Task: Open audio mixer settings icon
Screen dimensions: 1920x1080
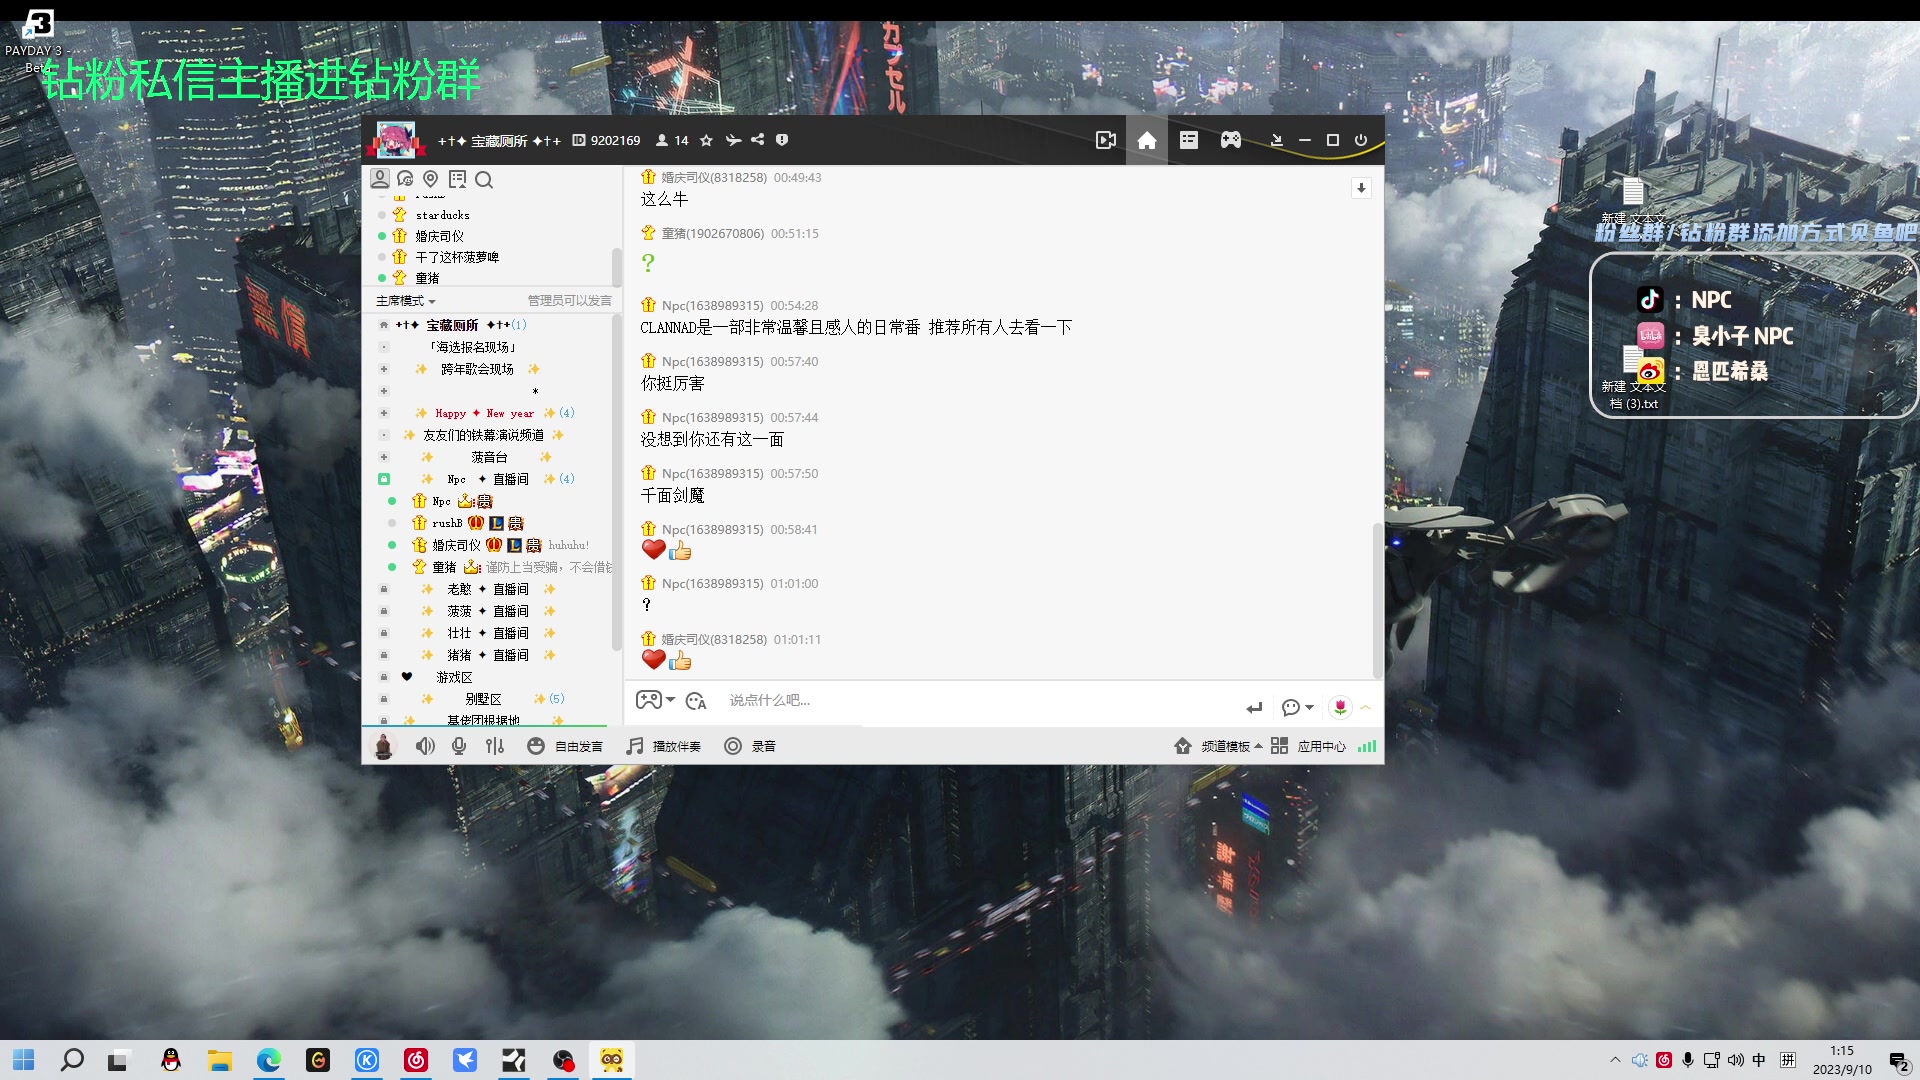Action: tap(495, 746)
